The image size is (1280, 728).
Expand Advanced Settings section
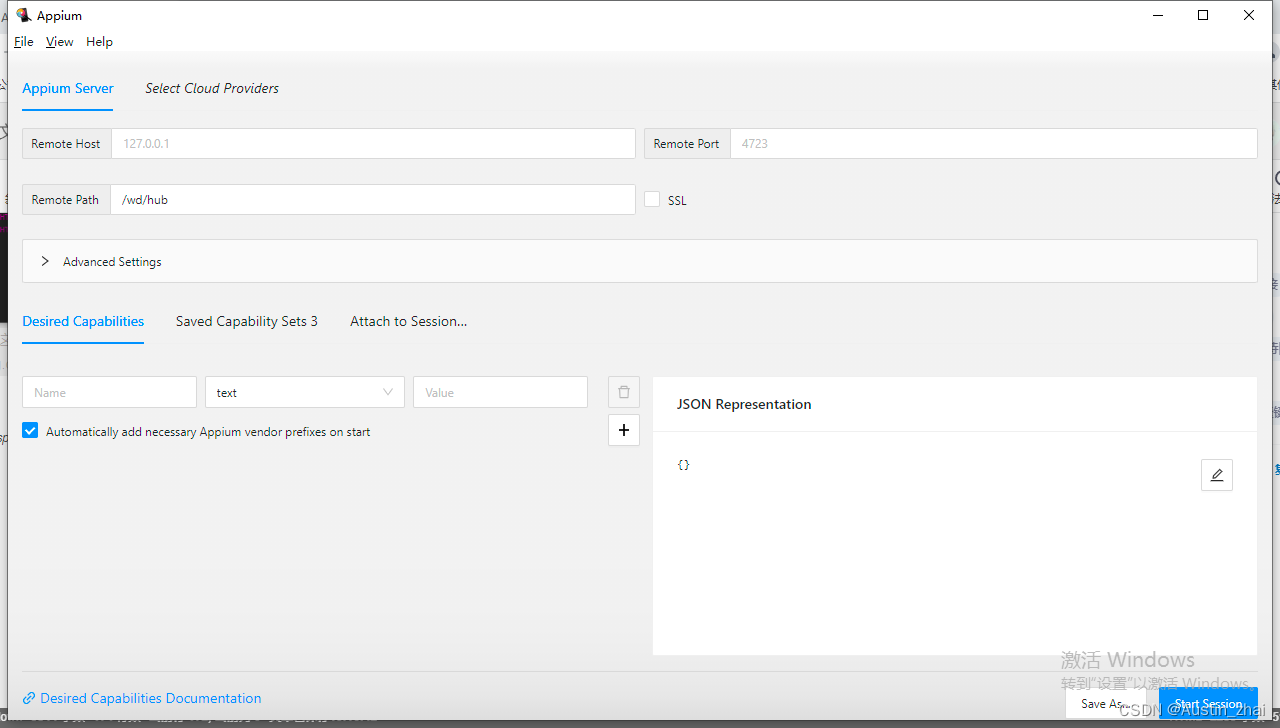click(640, 261)
